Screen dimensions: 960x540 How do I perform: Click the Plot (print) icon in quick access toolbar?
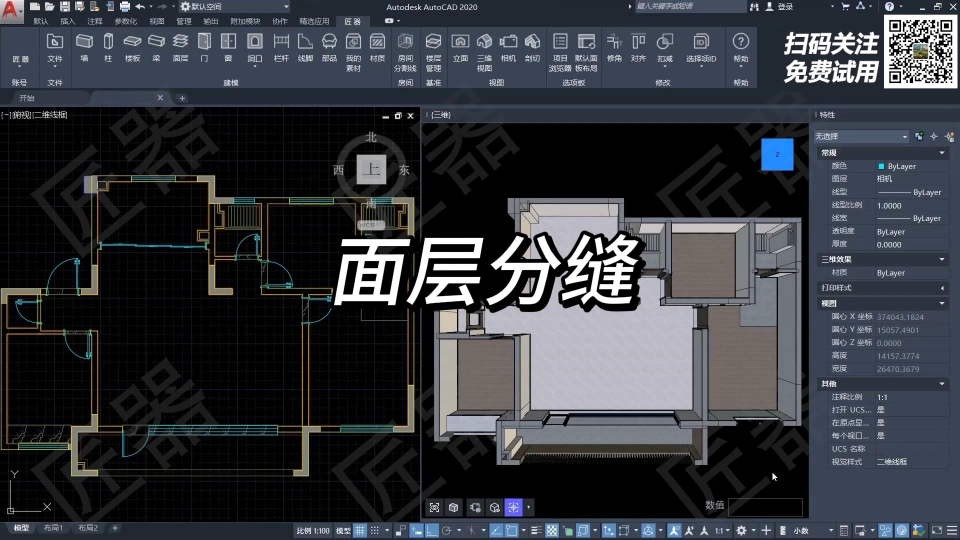pos(124,7)
